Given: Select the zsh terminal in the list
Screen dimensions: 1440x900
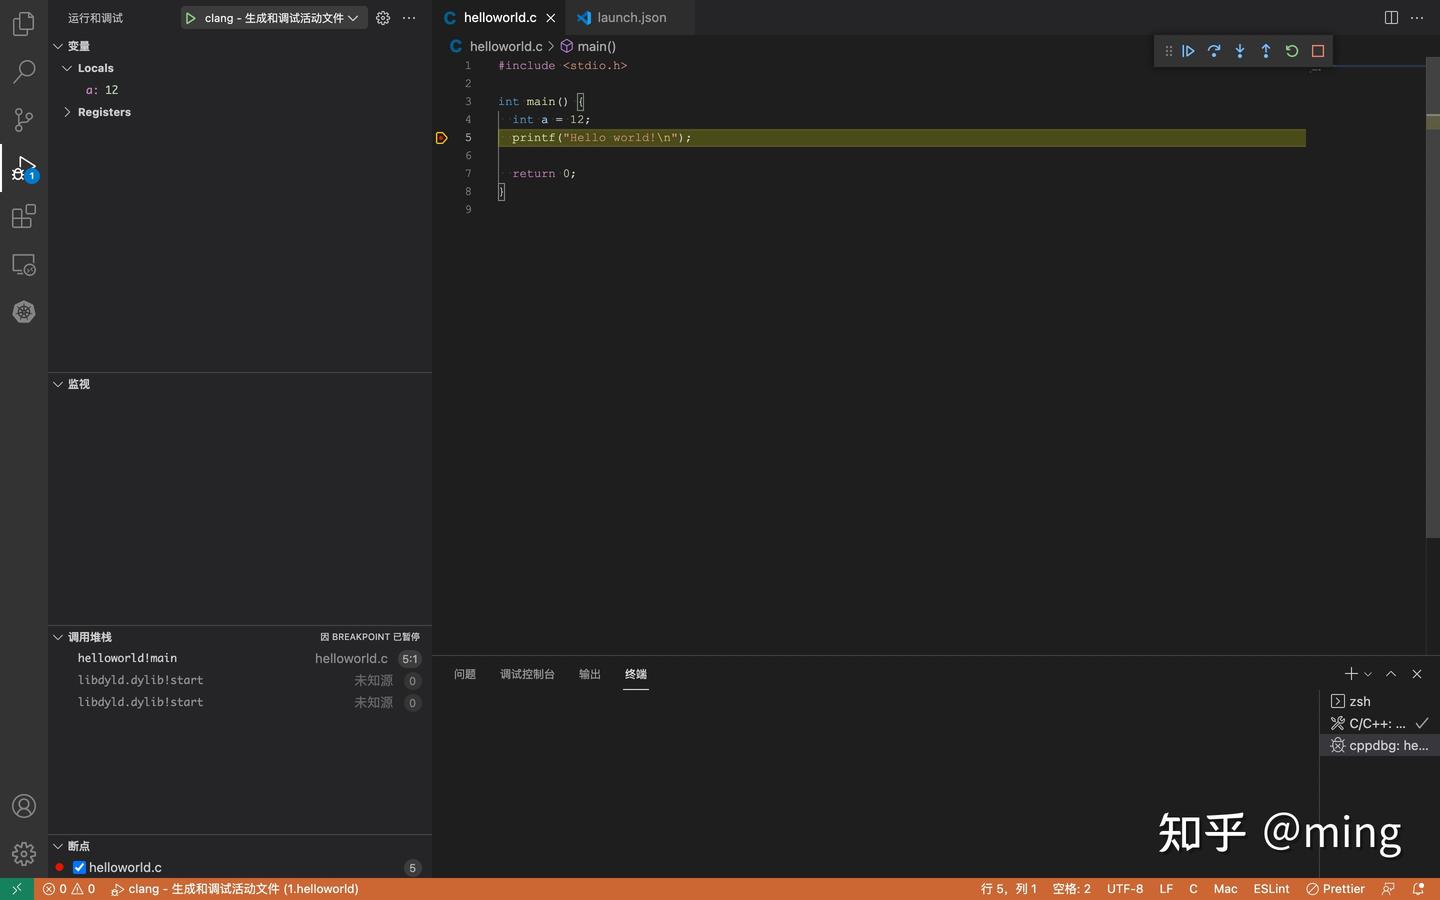Looking at the screenshot, I should 1380,702.
